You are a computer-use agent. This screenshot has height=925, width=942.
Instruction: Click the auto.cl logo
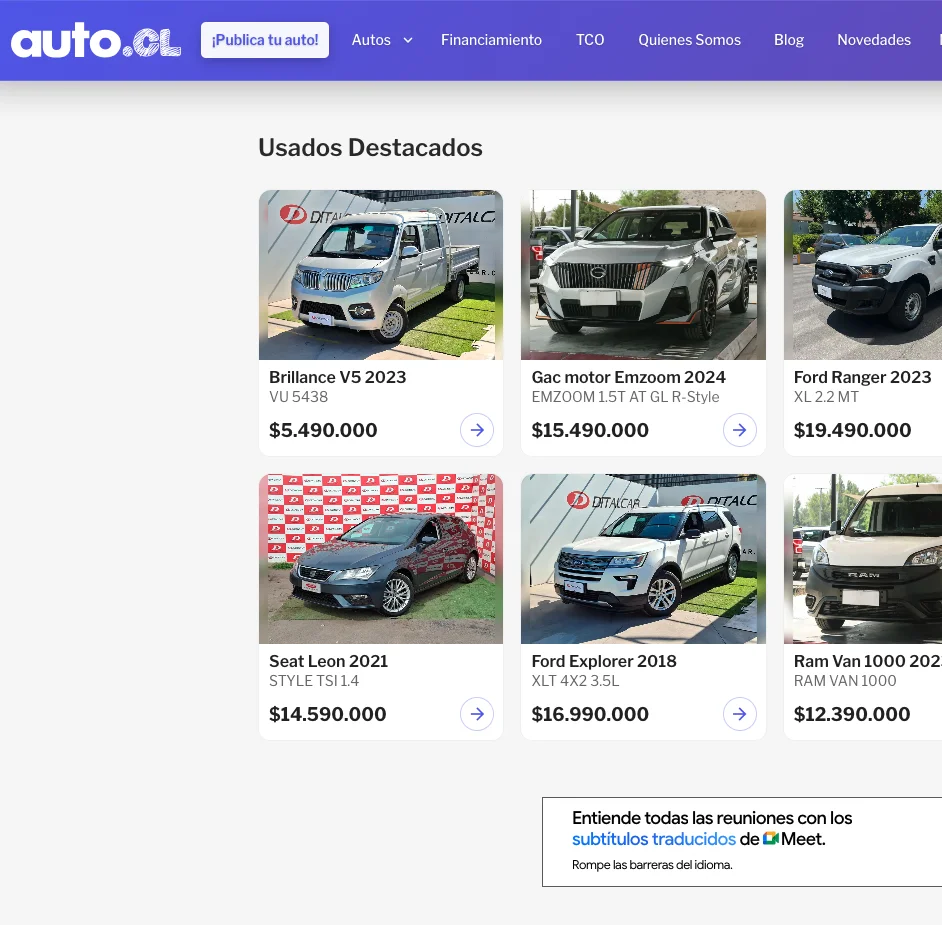click(95, 40)
